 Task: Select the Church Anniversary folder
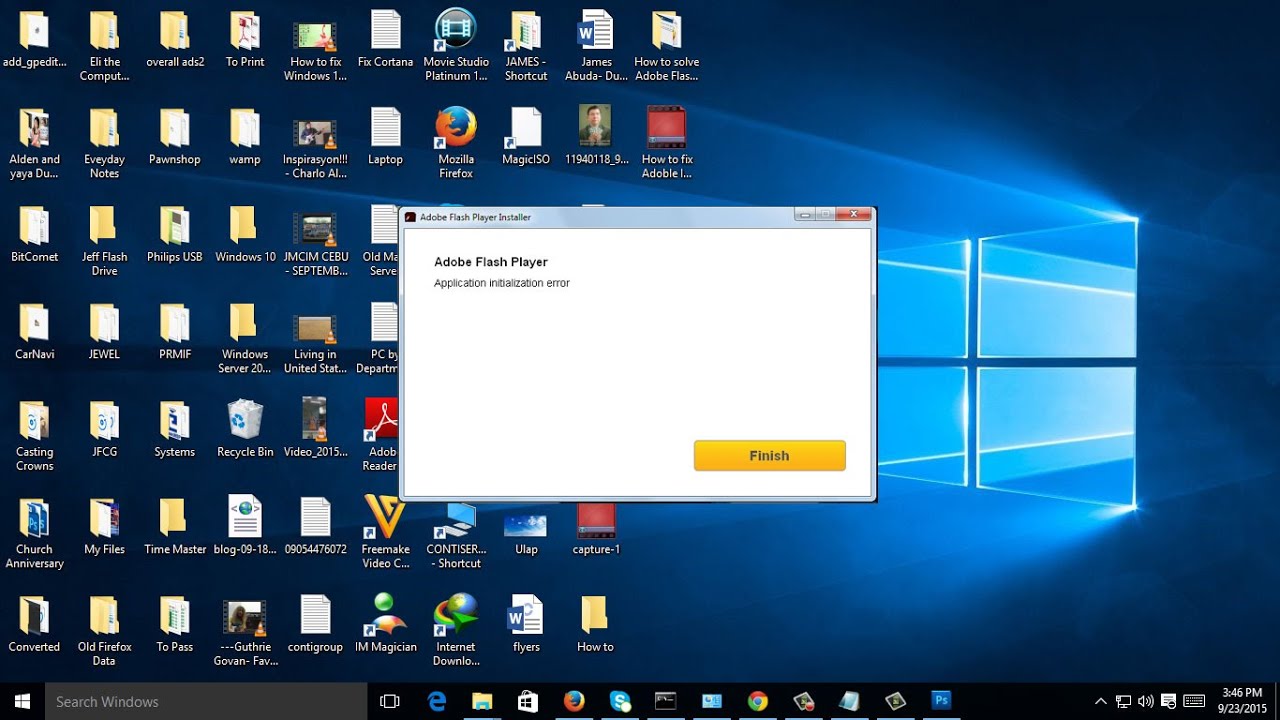(34, 532)
